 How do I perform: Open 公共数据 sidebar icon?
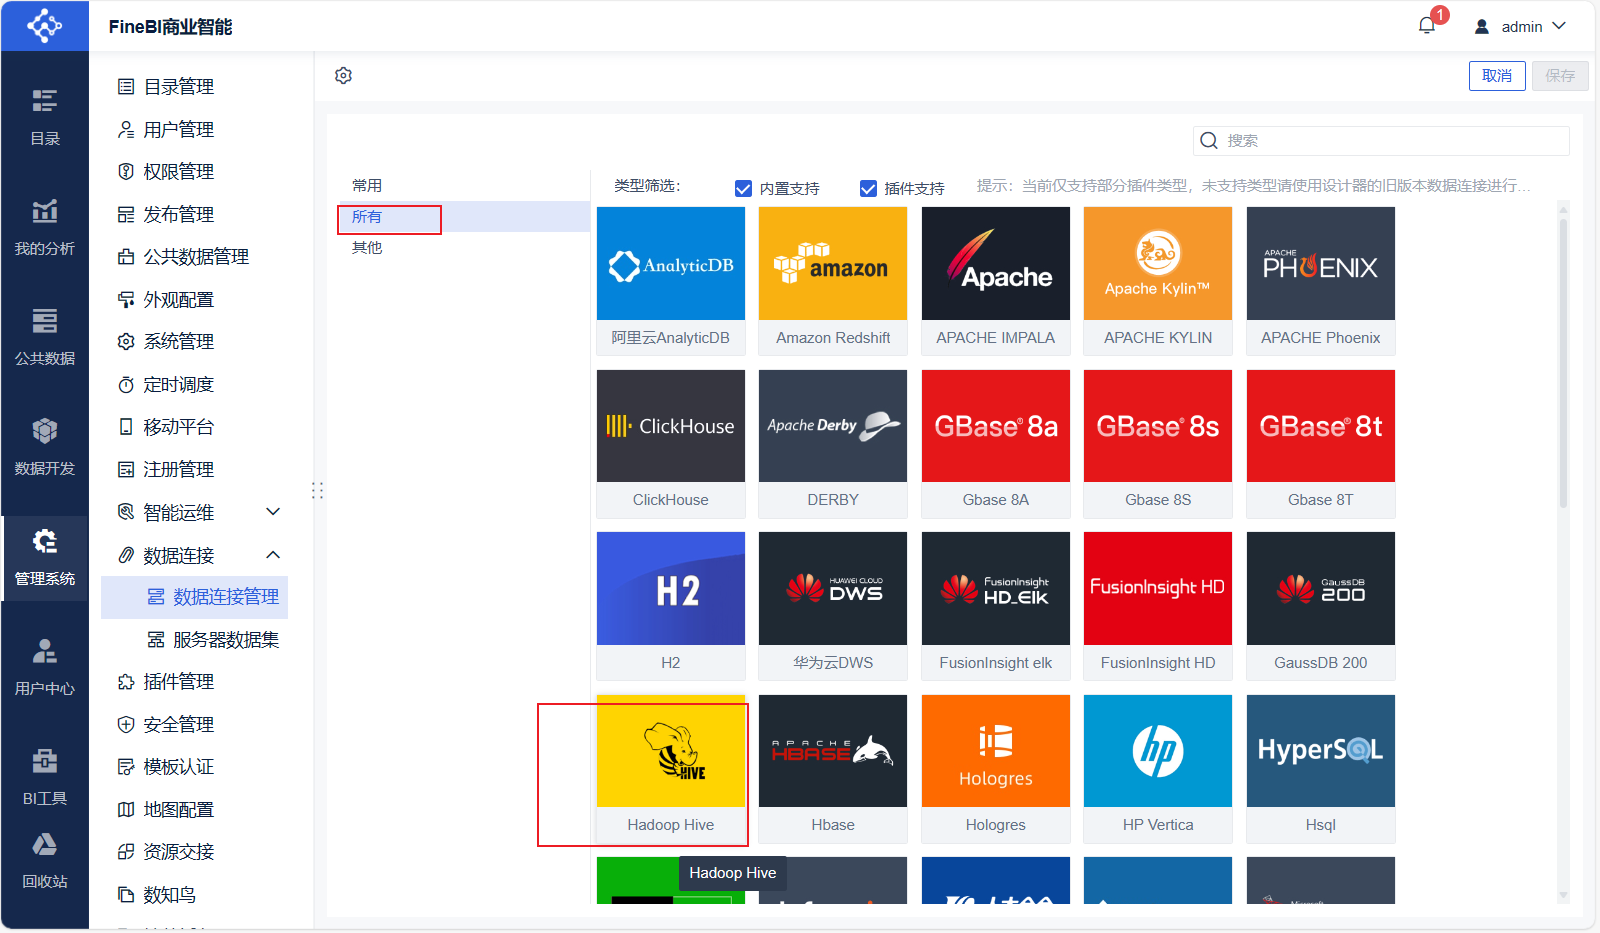pyautogui.click(x=44, y=337)
